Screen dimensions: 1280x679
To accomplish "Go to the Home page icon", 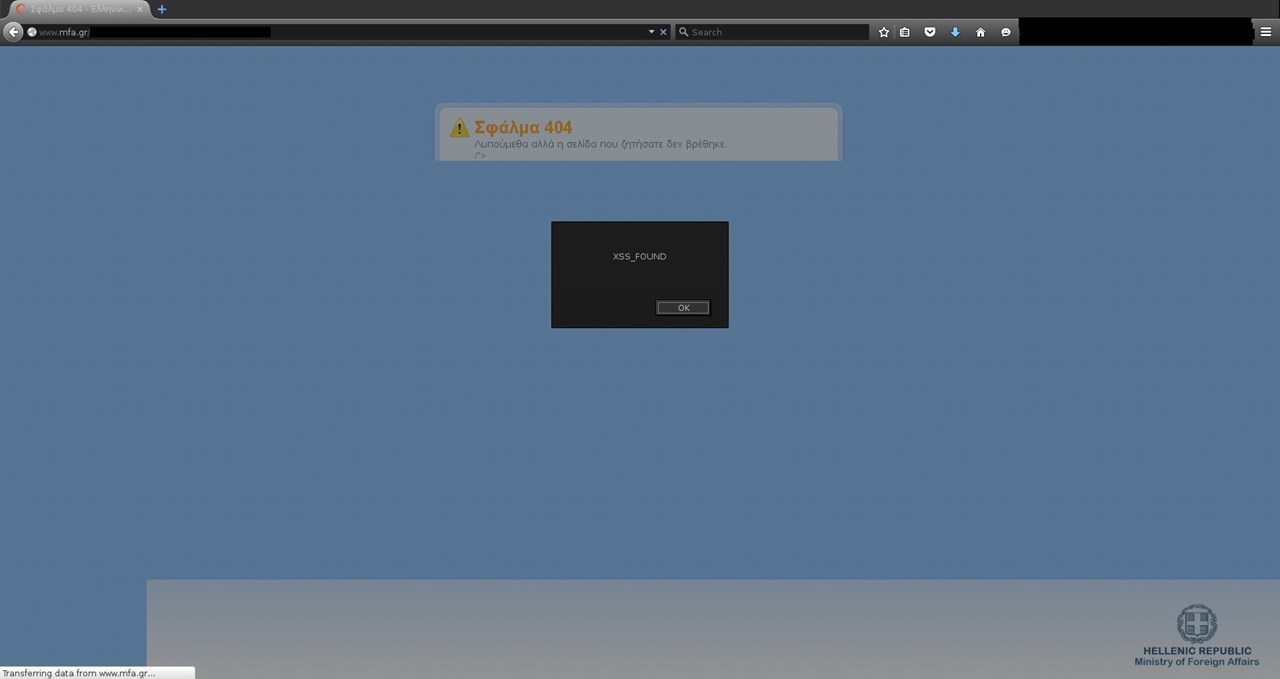I will click(980, 32).
